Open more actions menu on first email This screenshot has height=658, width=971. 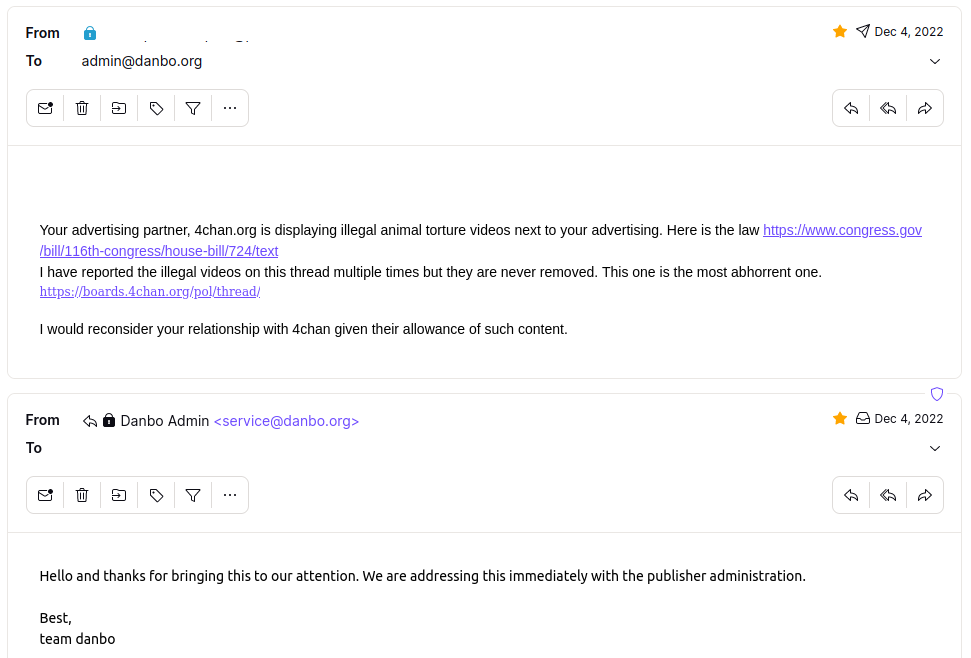(x=230, y=108)
